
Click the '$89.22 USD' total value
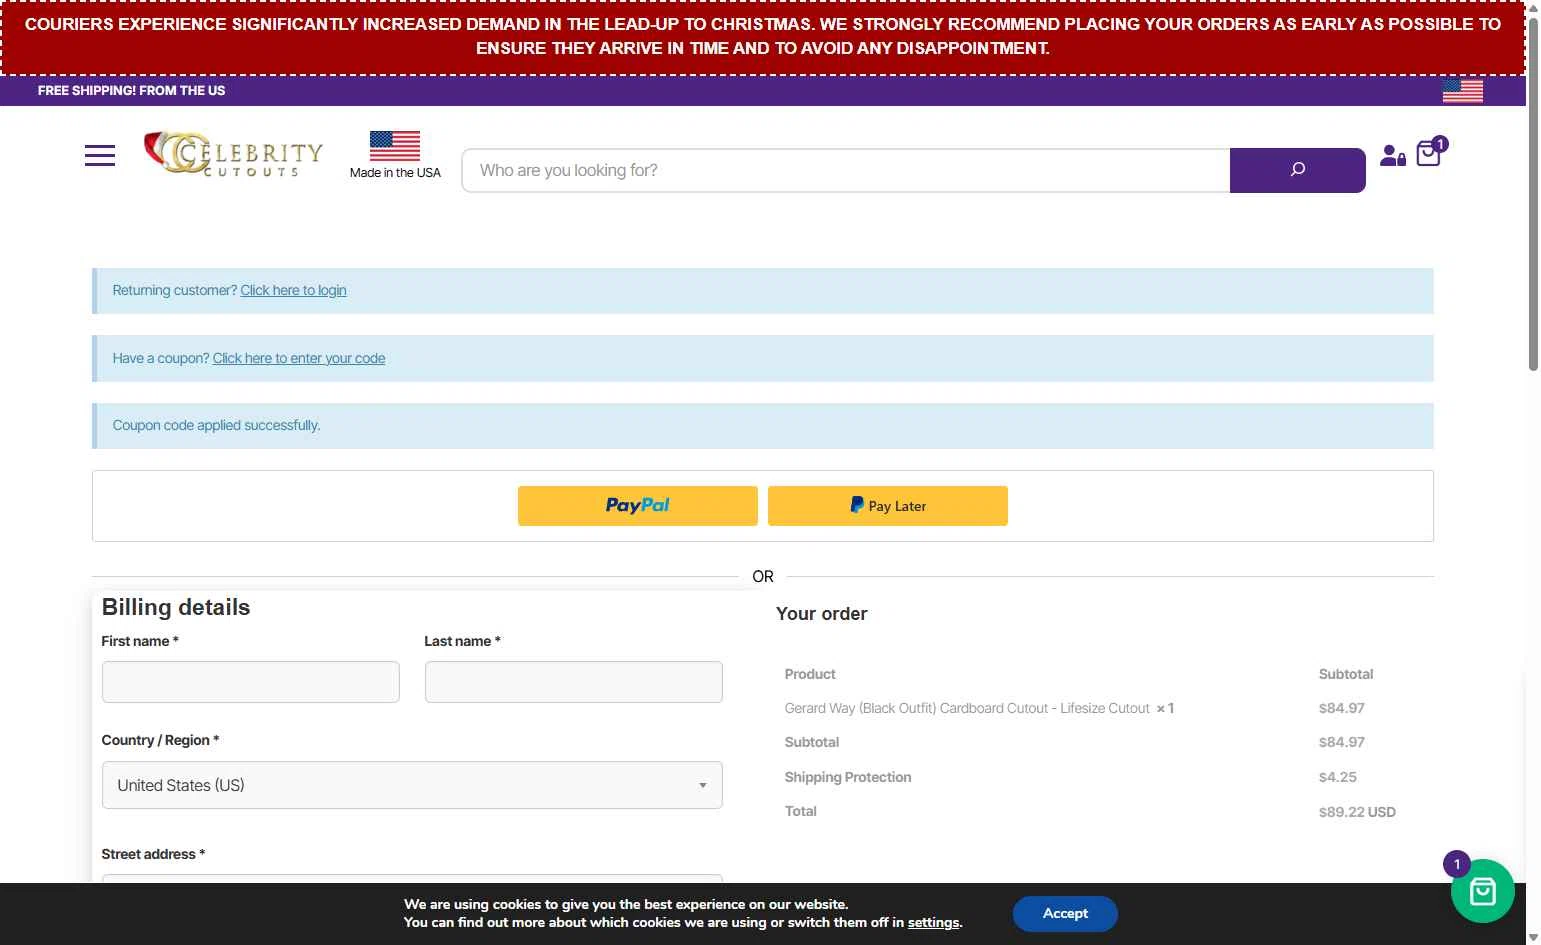[x=1357, y=812]
